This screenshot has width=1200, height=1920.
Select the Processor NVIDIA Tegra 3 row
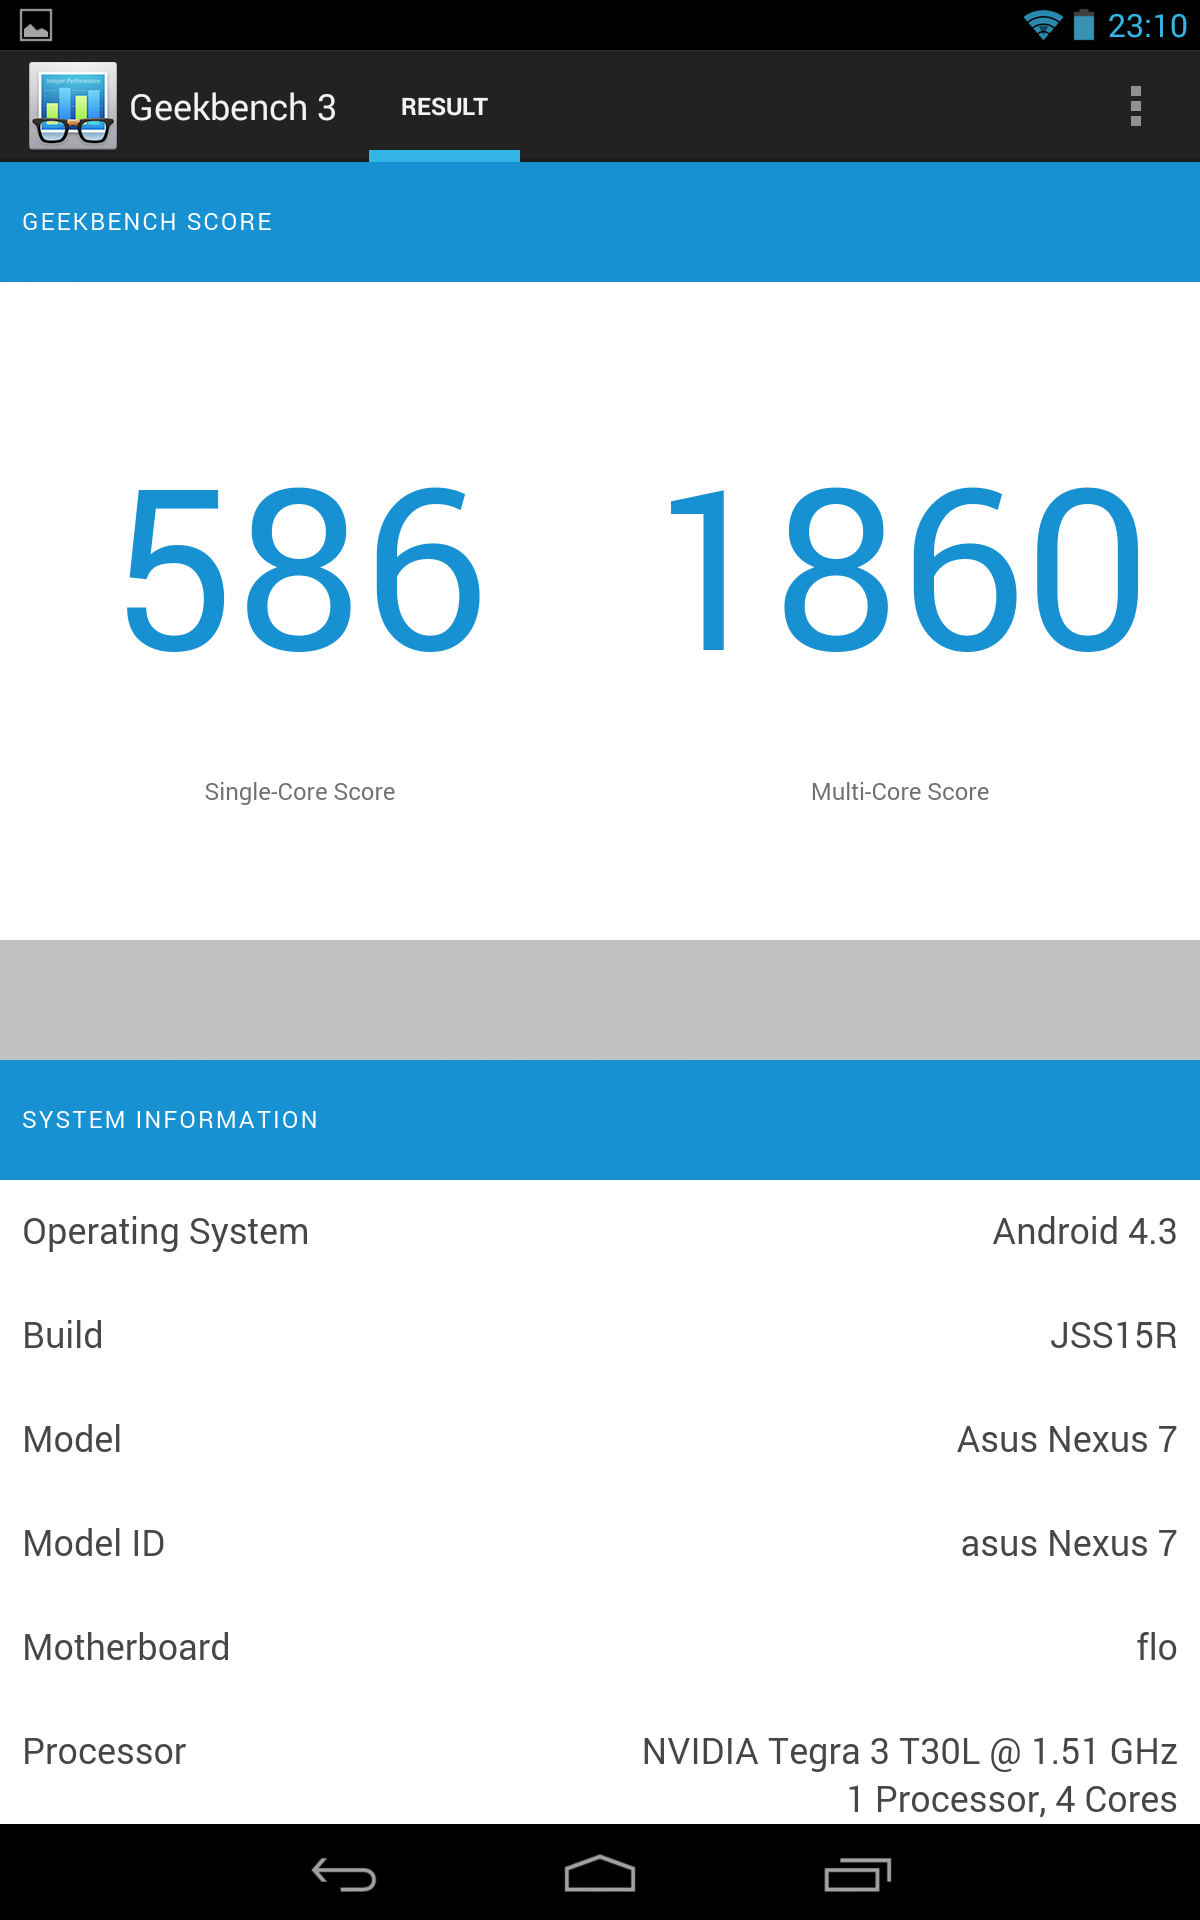[600, 1772]
